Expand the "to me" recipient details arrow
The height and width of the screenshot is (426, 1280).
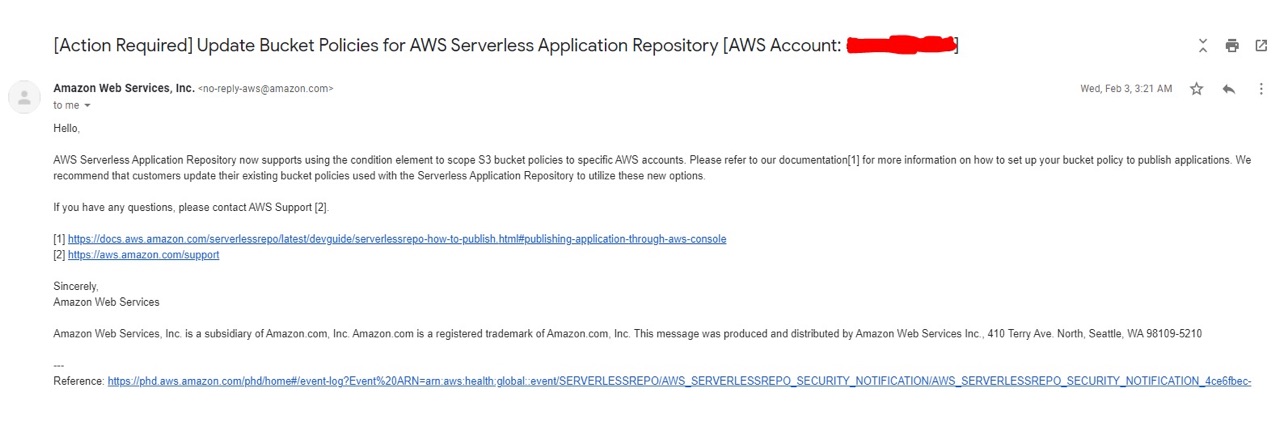87,105
